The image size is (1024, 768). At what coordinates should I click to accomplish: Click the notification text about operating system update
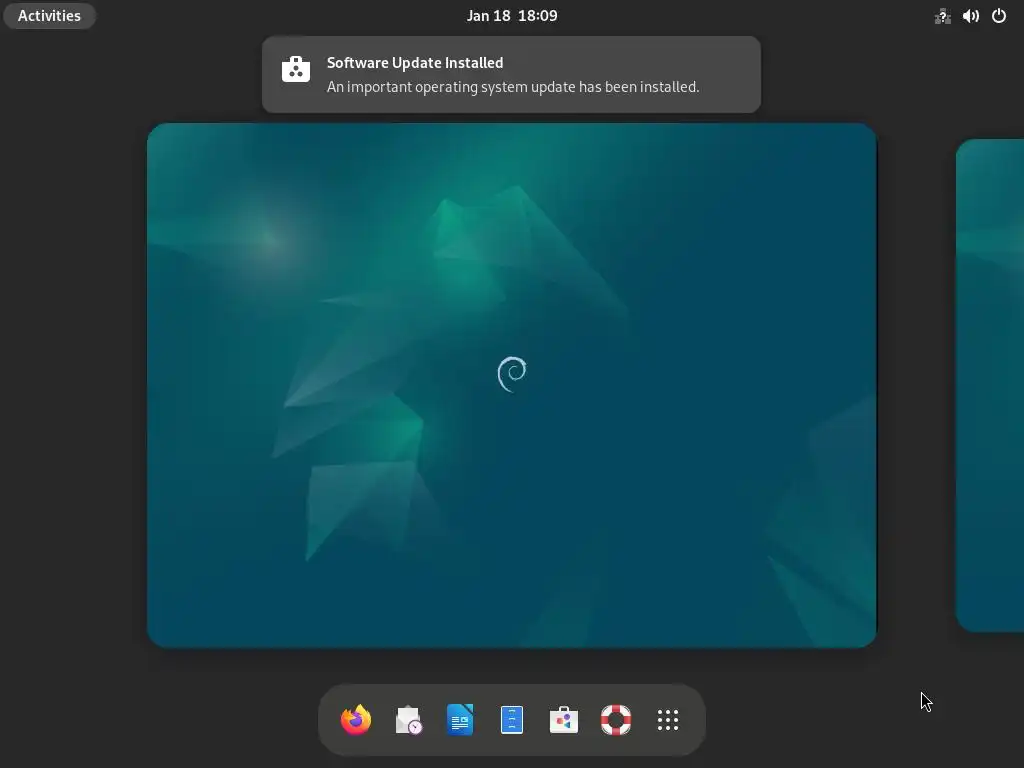coord(513,87)
